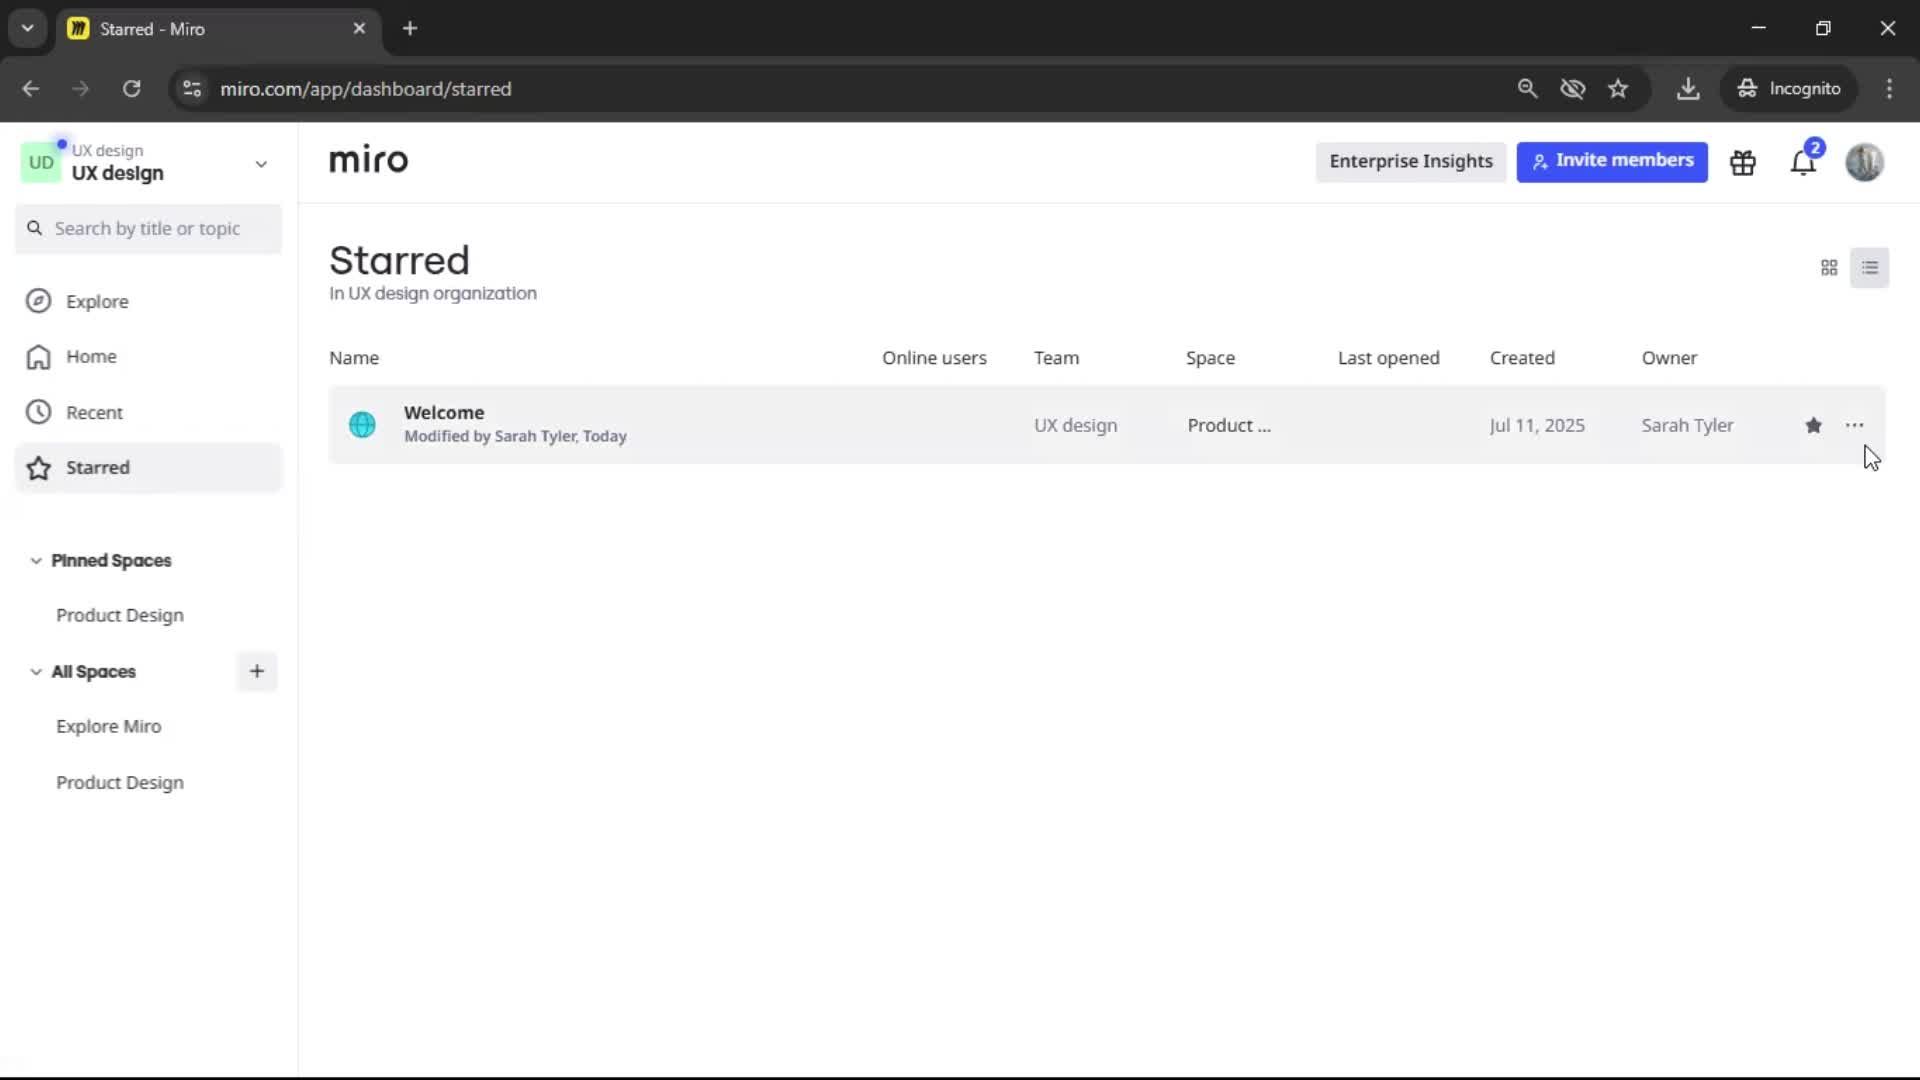Image resolution: width=1920 pixels, height=1080 pixels.
Task: Click Space column header
Action: [1210, 358]
